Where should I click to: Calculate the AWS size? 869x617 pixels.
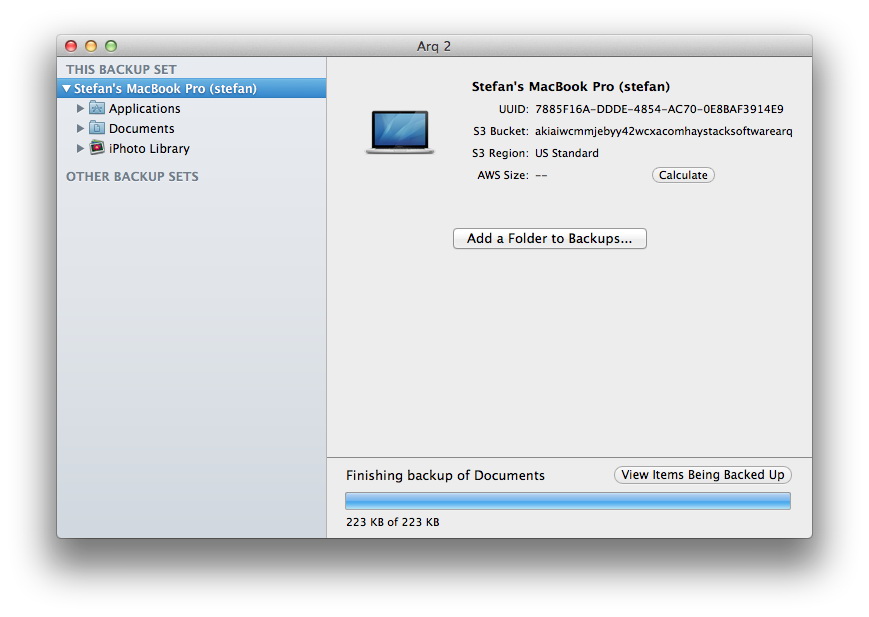pyautogui.click(x=683, y=175)
